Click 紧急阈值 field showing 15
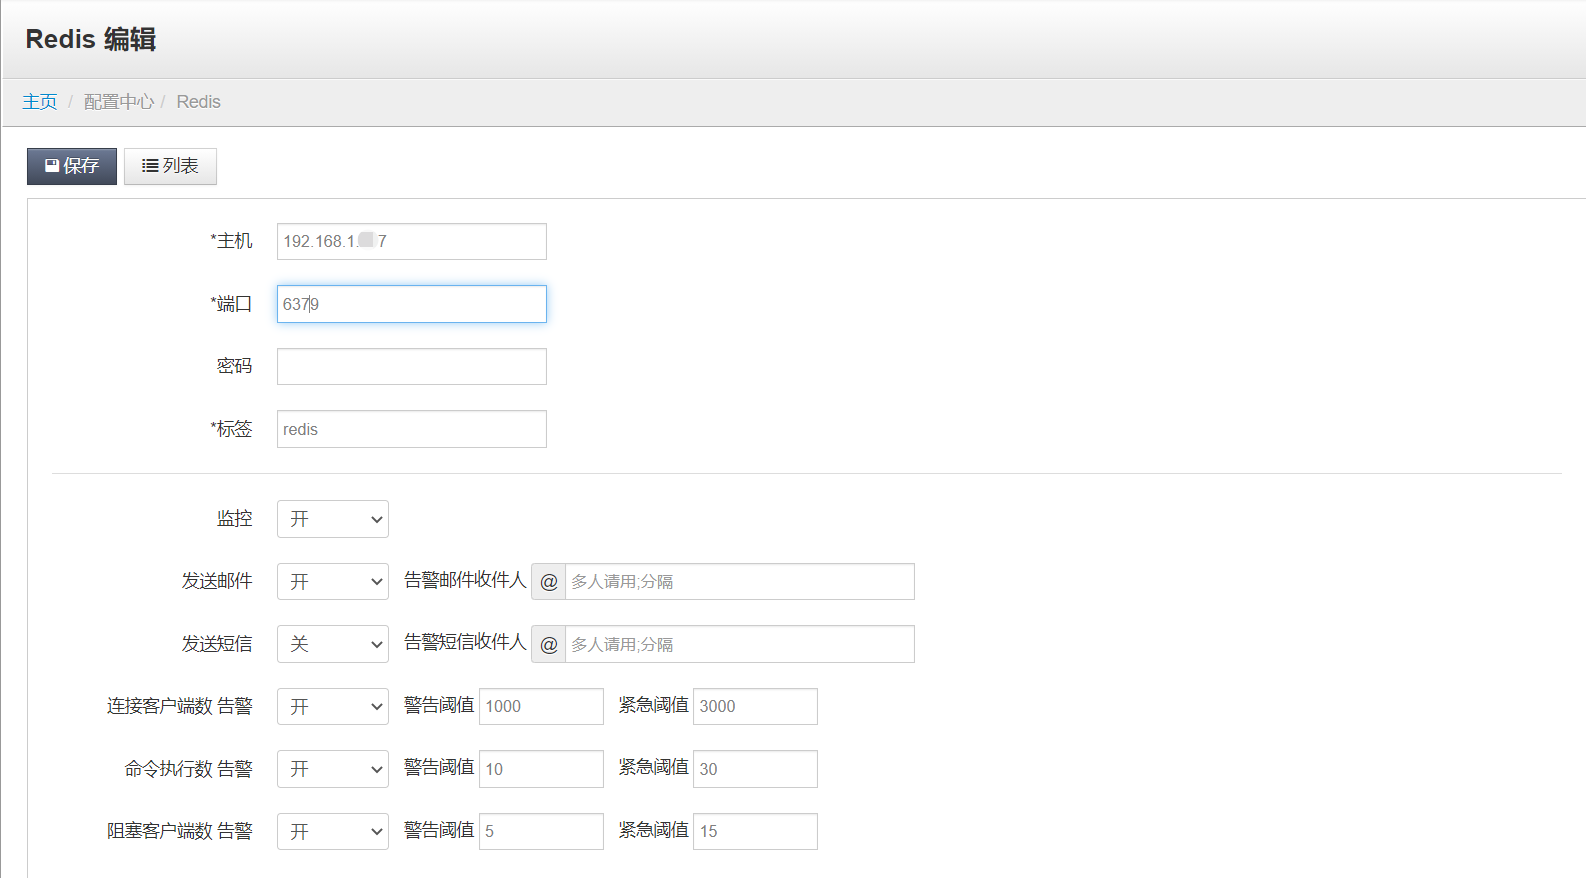 pos(755,831)
